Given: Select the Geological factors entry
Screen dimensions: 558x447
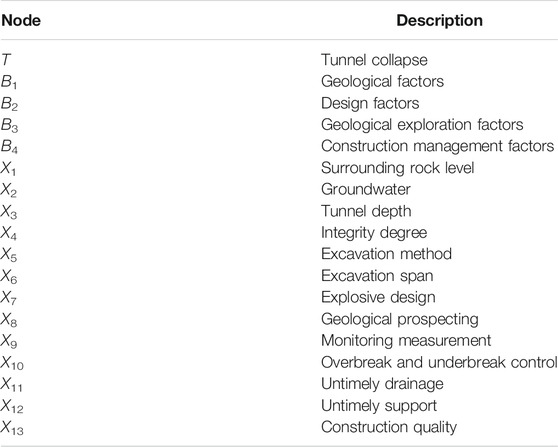Looking at the screenshot, I should coord(382,81).
